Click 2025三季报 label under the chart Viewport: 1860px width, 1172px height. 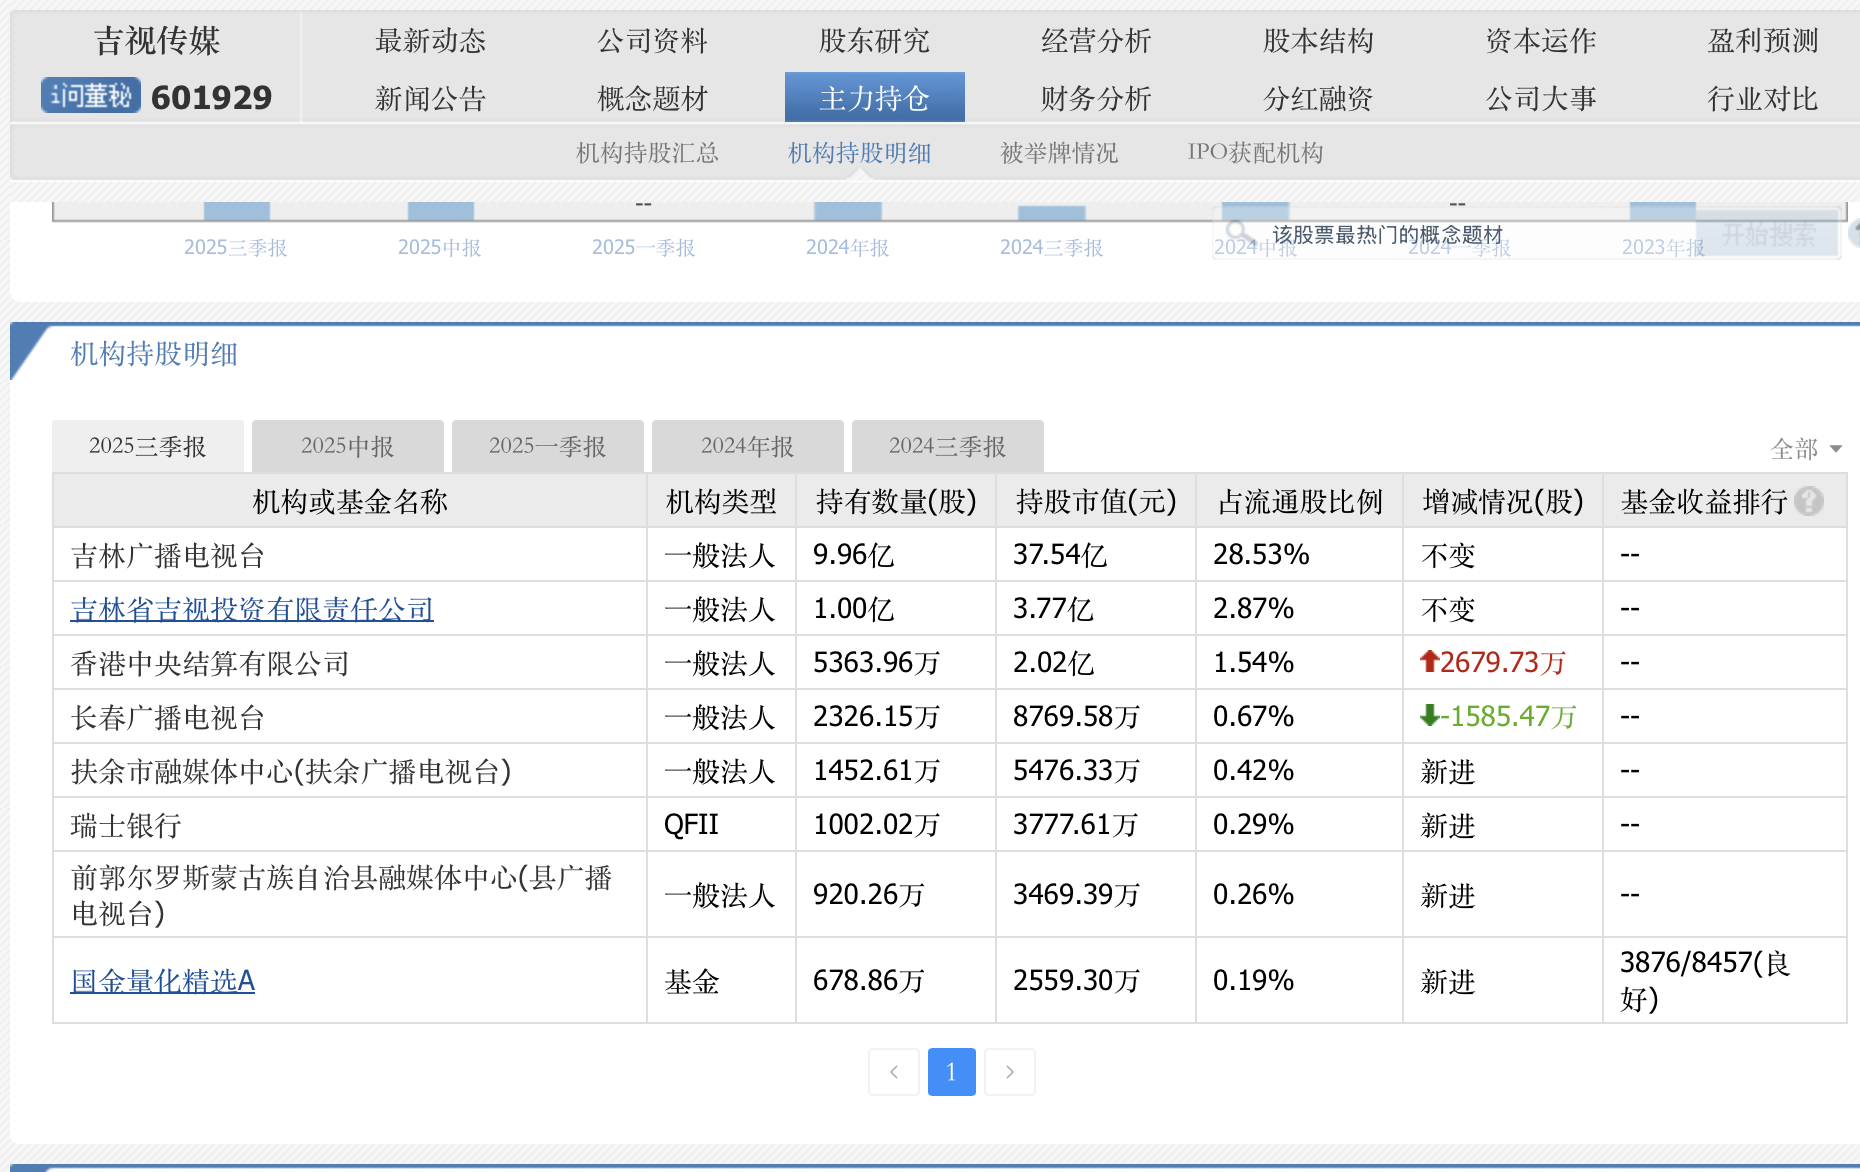point(236,248)
